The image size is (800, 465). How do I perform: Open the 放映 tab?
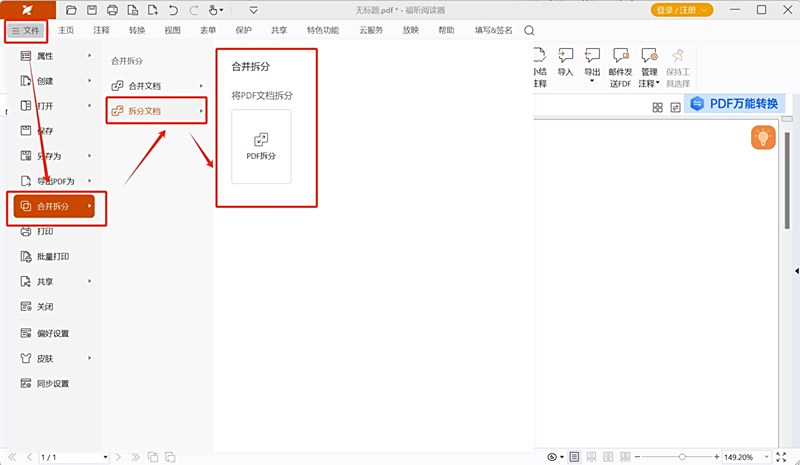click(411, 30)
